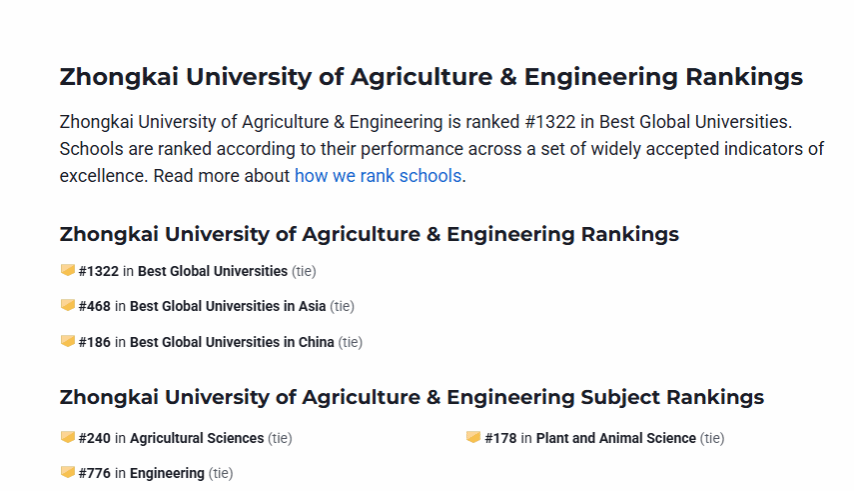Click the "(tie)" label after Plant and Animal Science
The image size is (854, 491).
click(x=712, y=438)
